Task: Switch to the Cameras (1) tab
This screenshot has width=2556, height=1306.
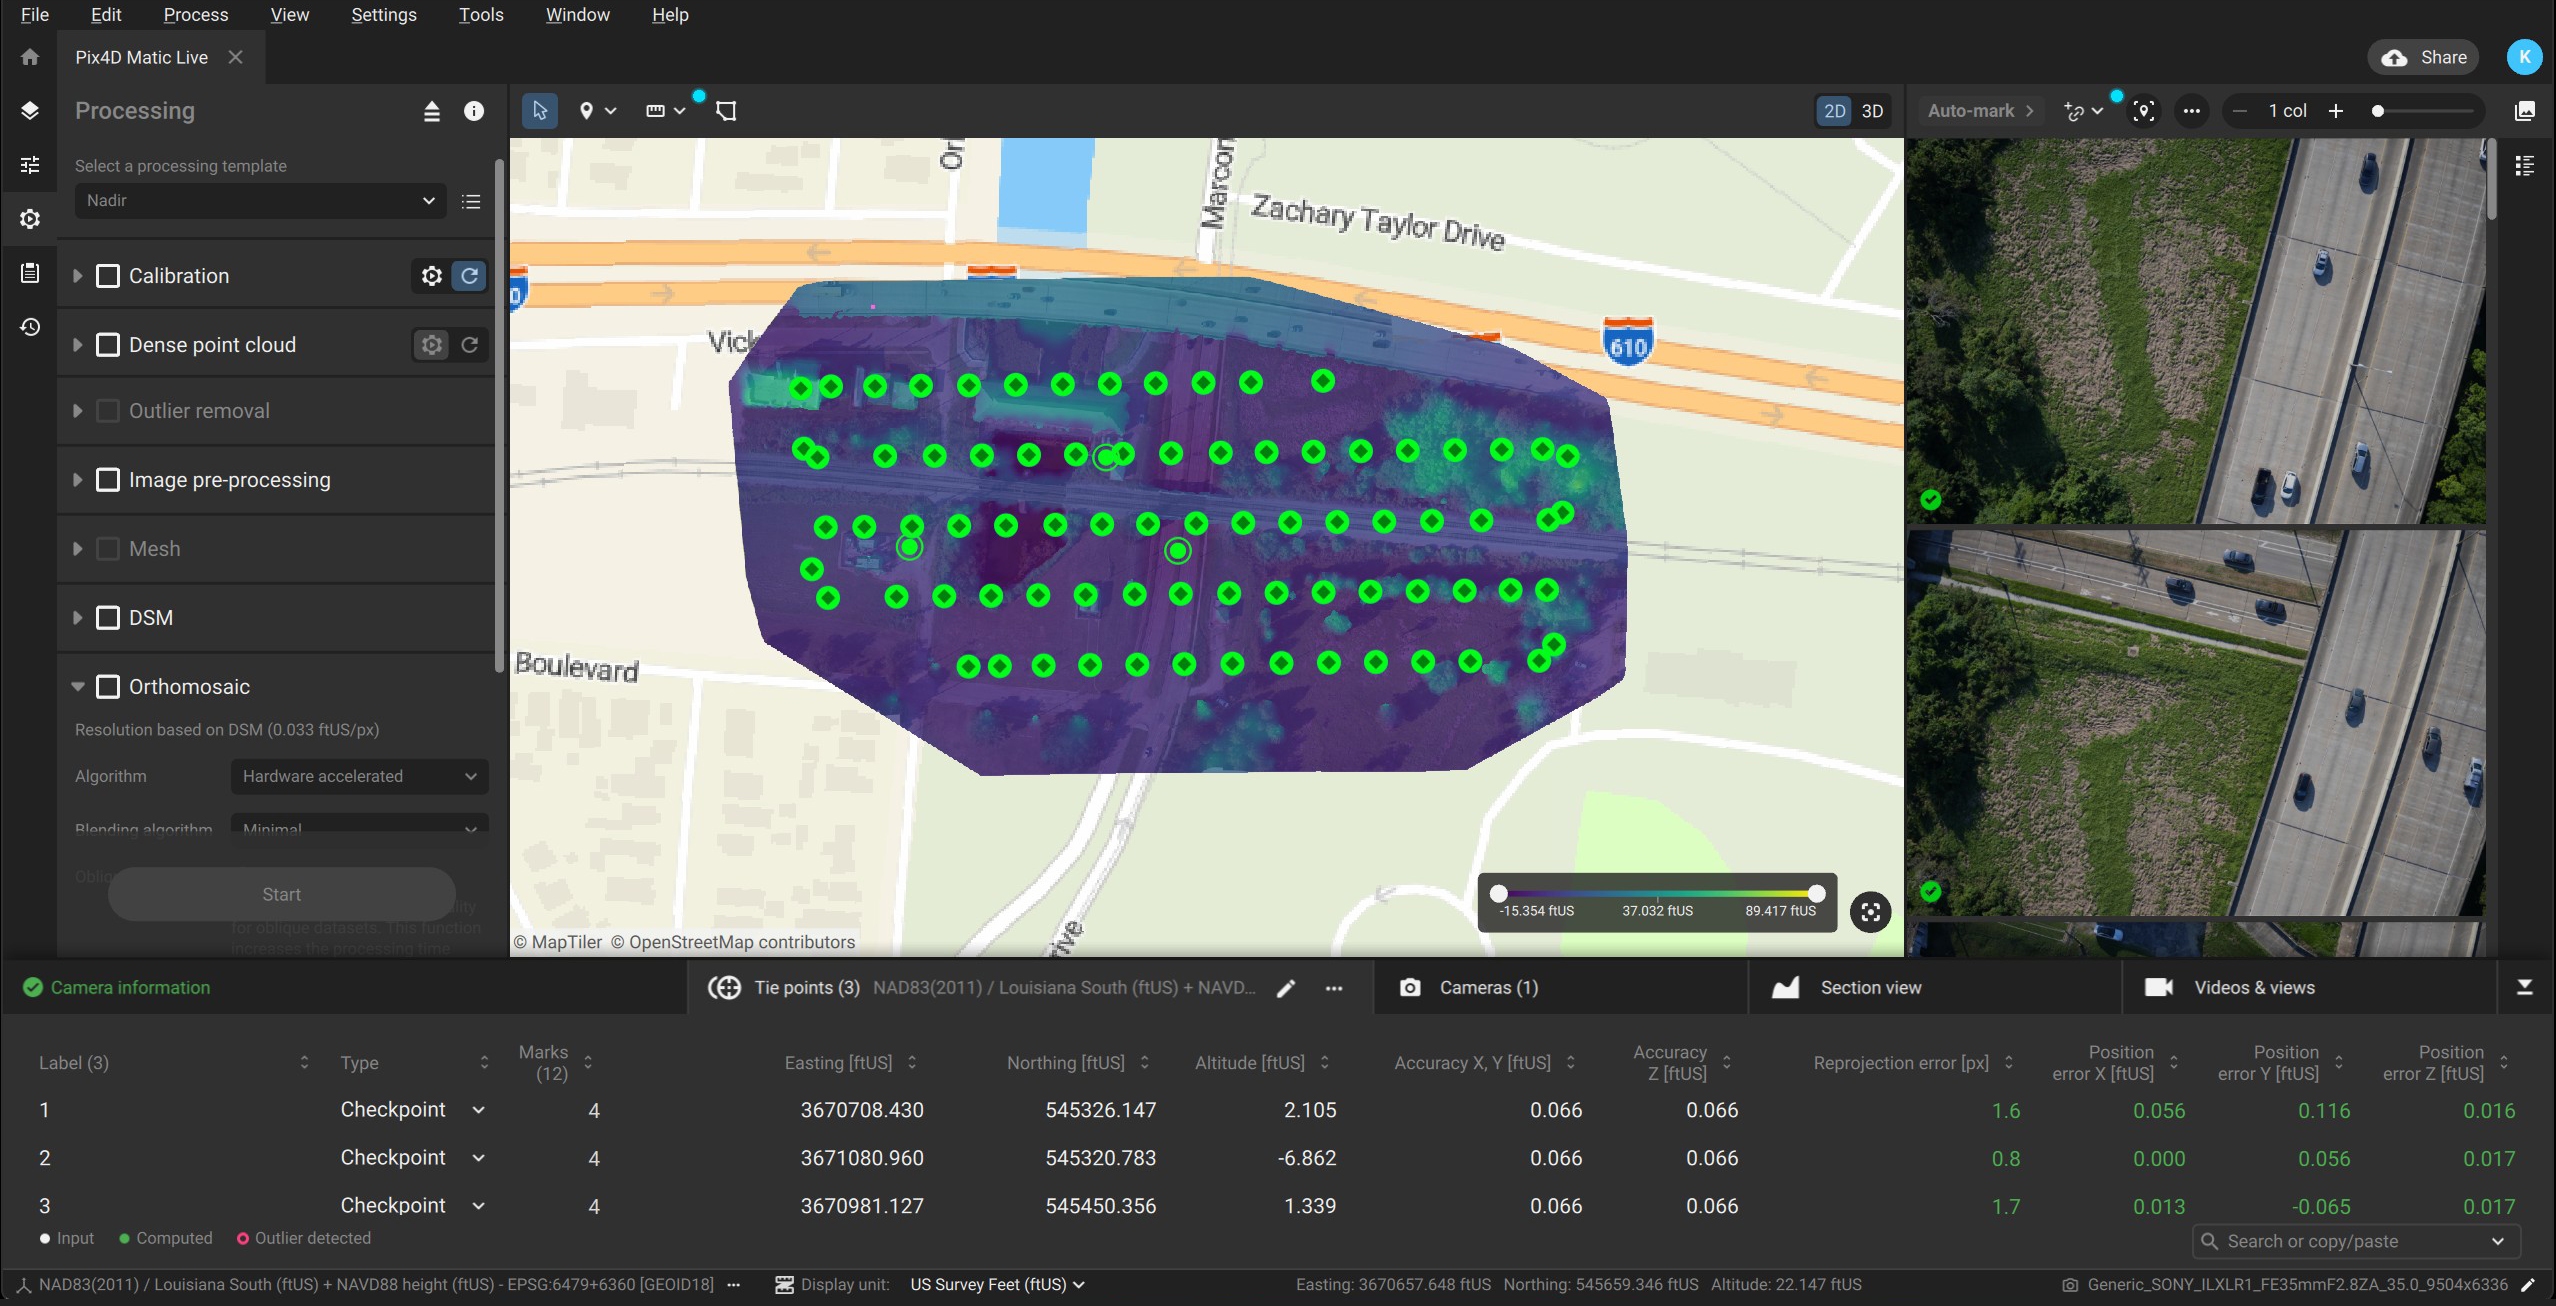Action: coord(1488,988)
